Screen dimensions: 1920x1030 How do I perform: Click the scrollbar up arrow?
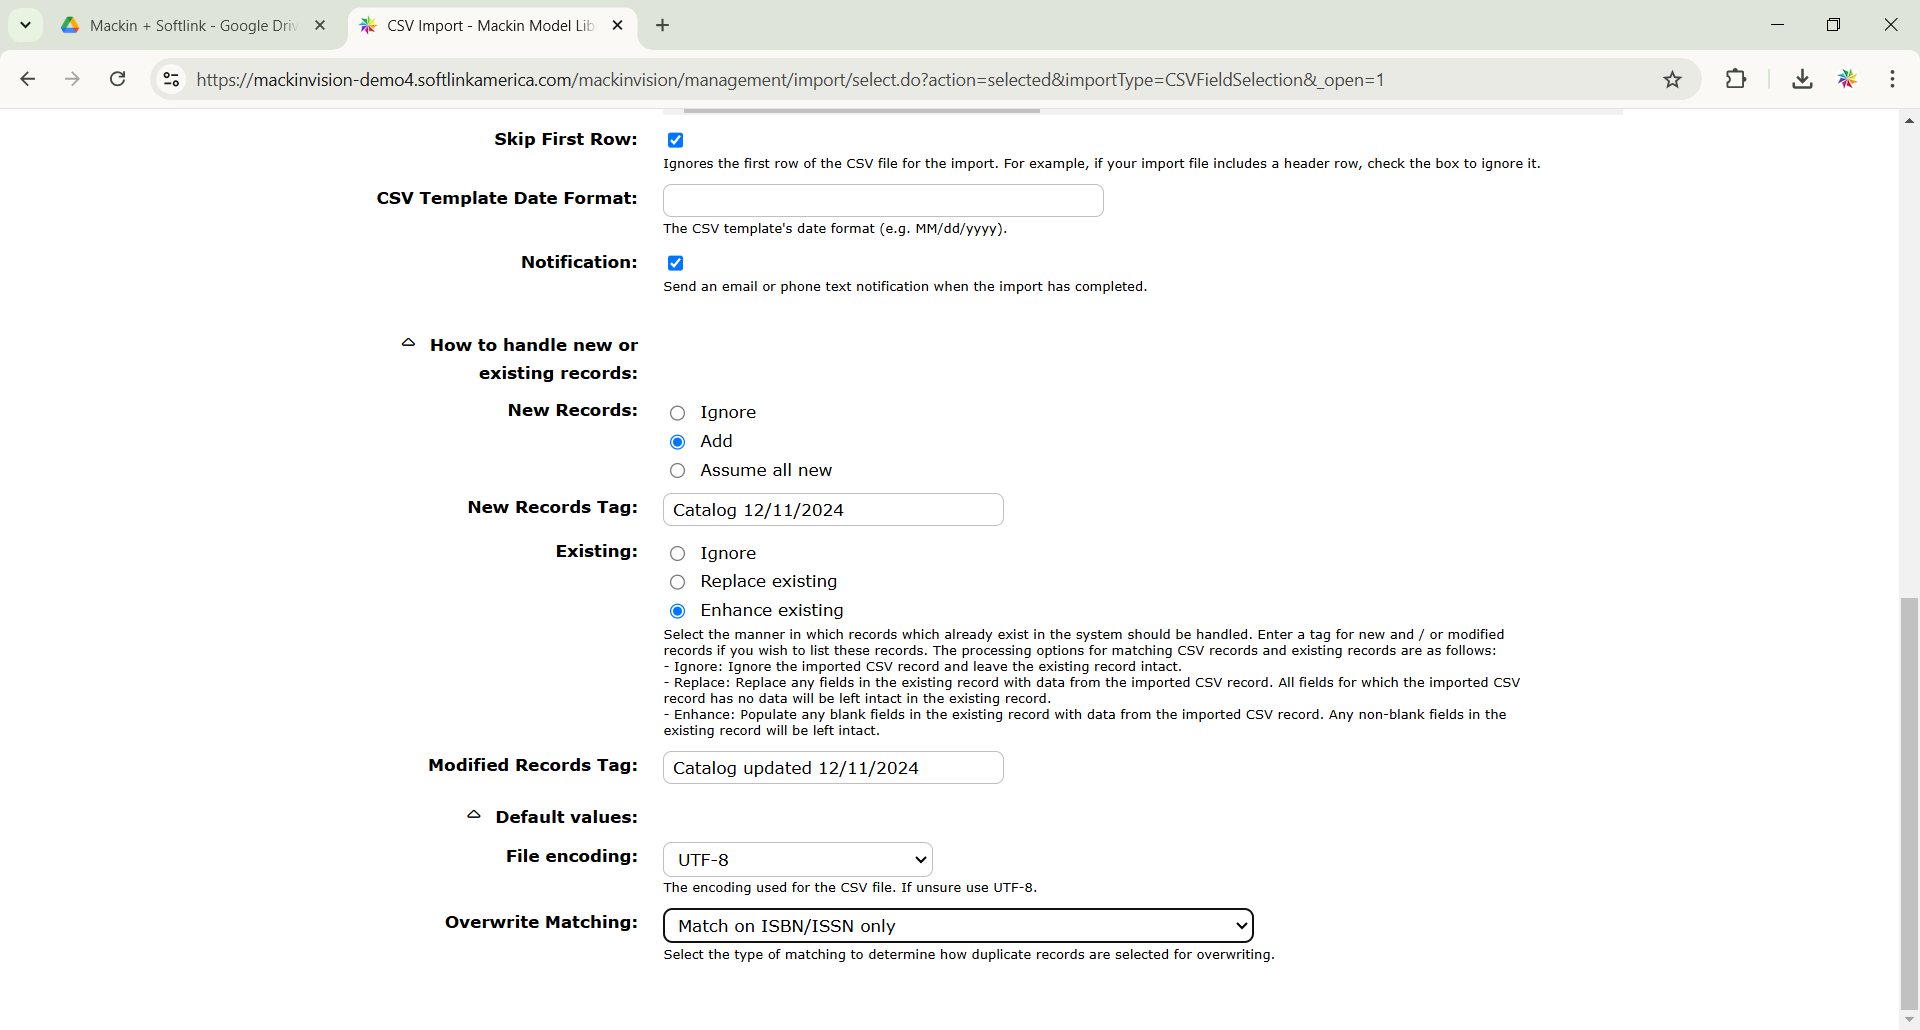(x=1909, y=120)
